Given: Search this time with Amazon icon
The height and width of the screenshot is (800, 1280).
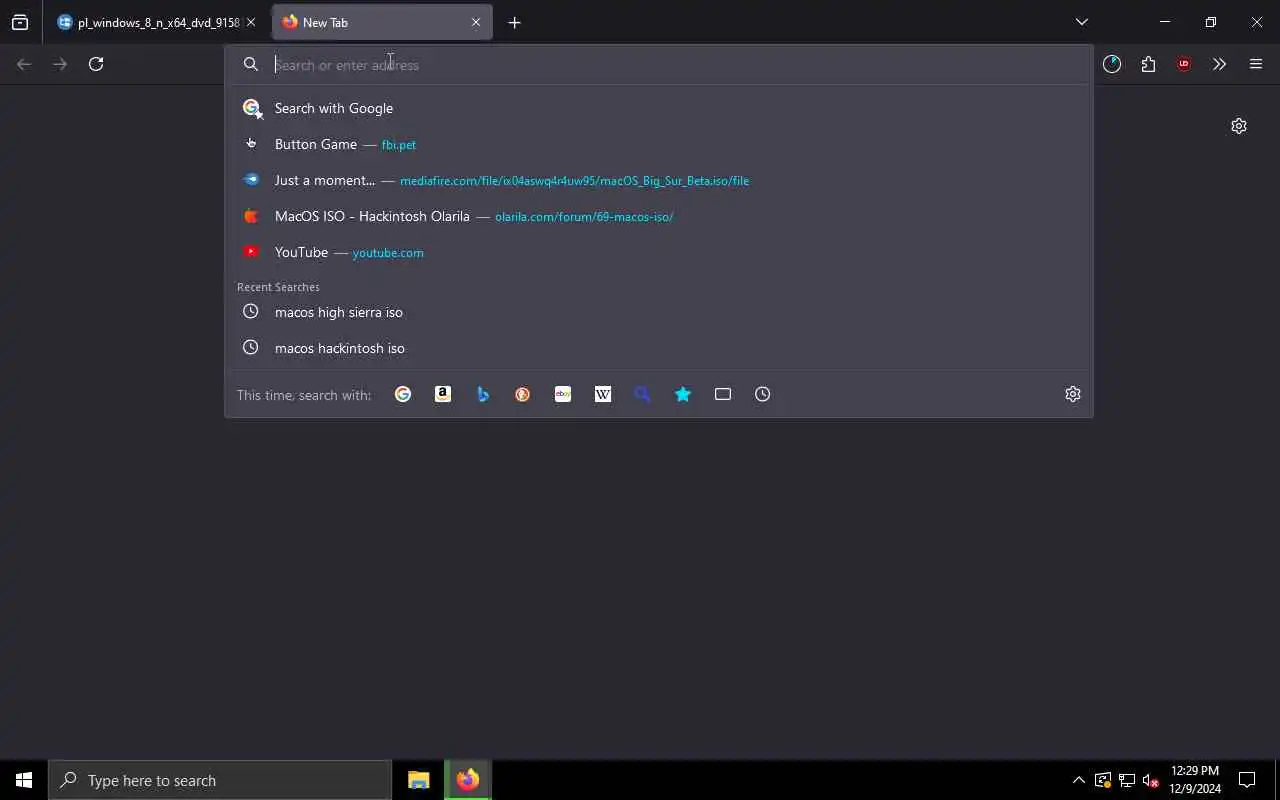Looking at the screenshot, I should click(443, 394).
